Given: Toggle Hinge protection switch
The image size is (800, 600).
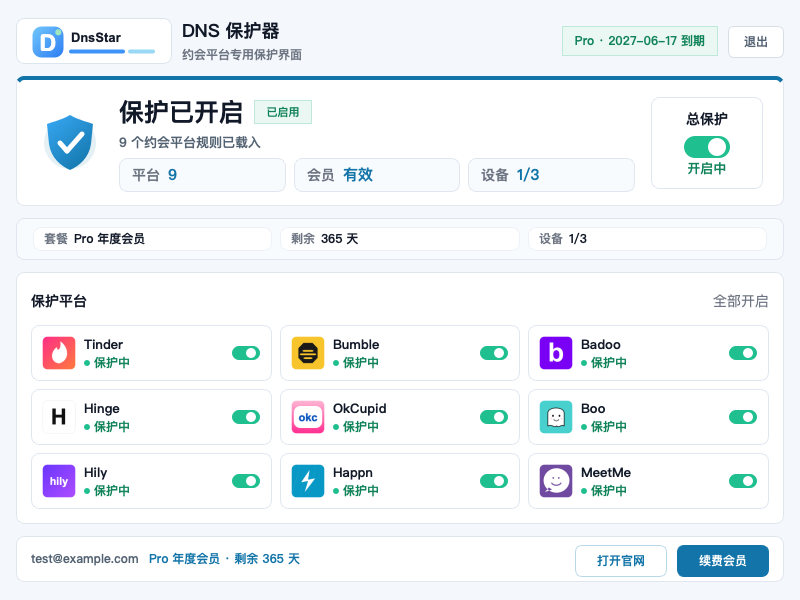Looking at the screenshot, I should point(246,417).
